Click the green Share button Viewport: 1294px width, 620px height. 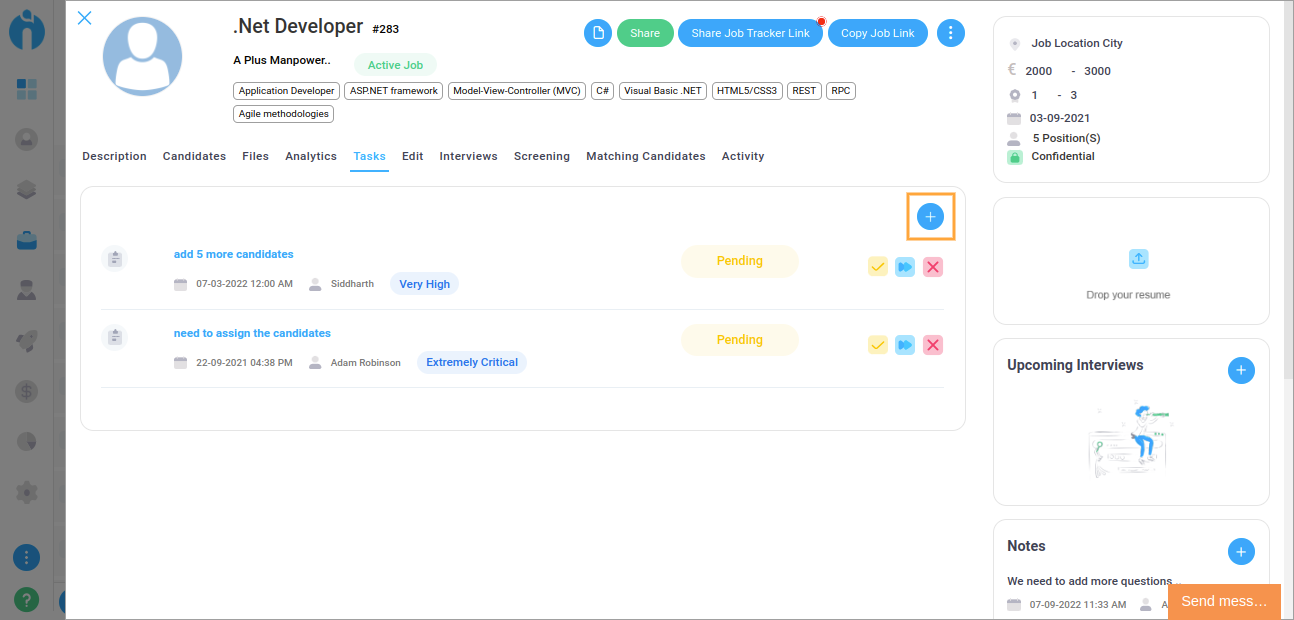click(645, 33)
